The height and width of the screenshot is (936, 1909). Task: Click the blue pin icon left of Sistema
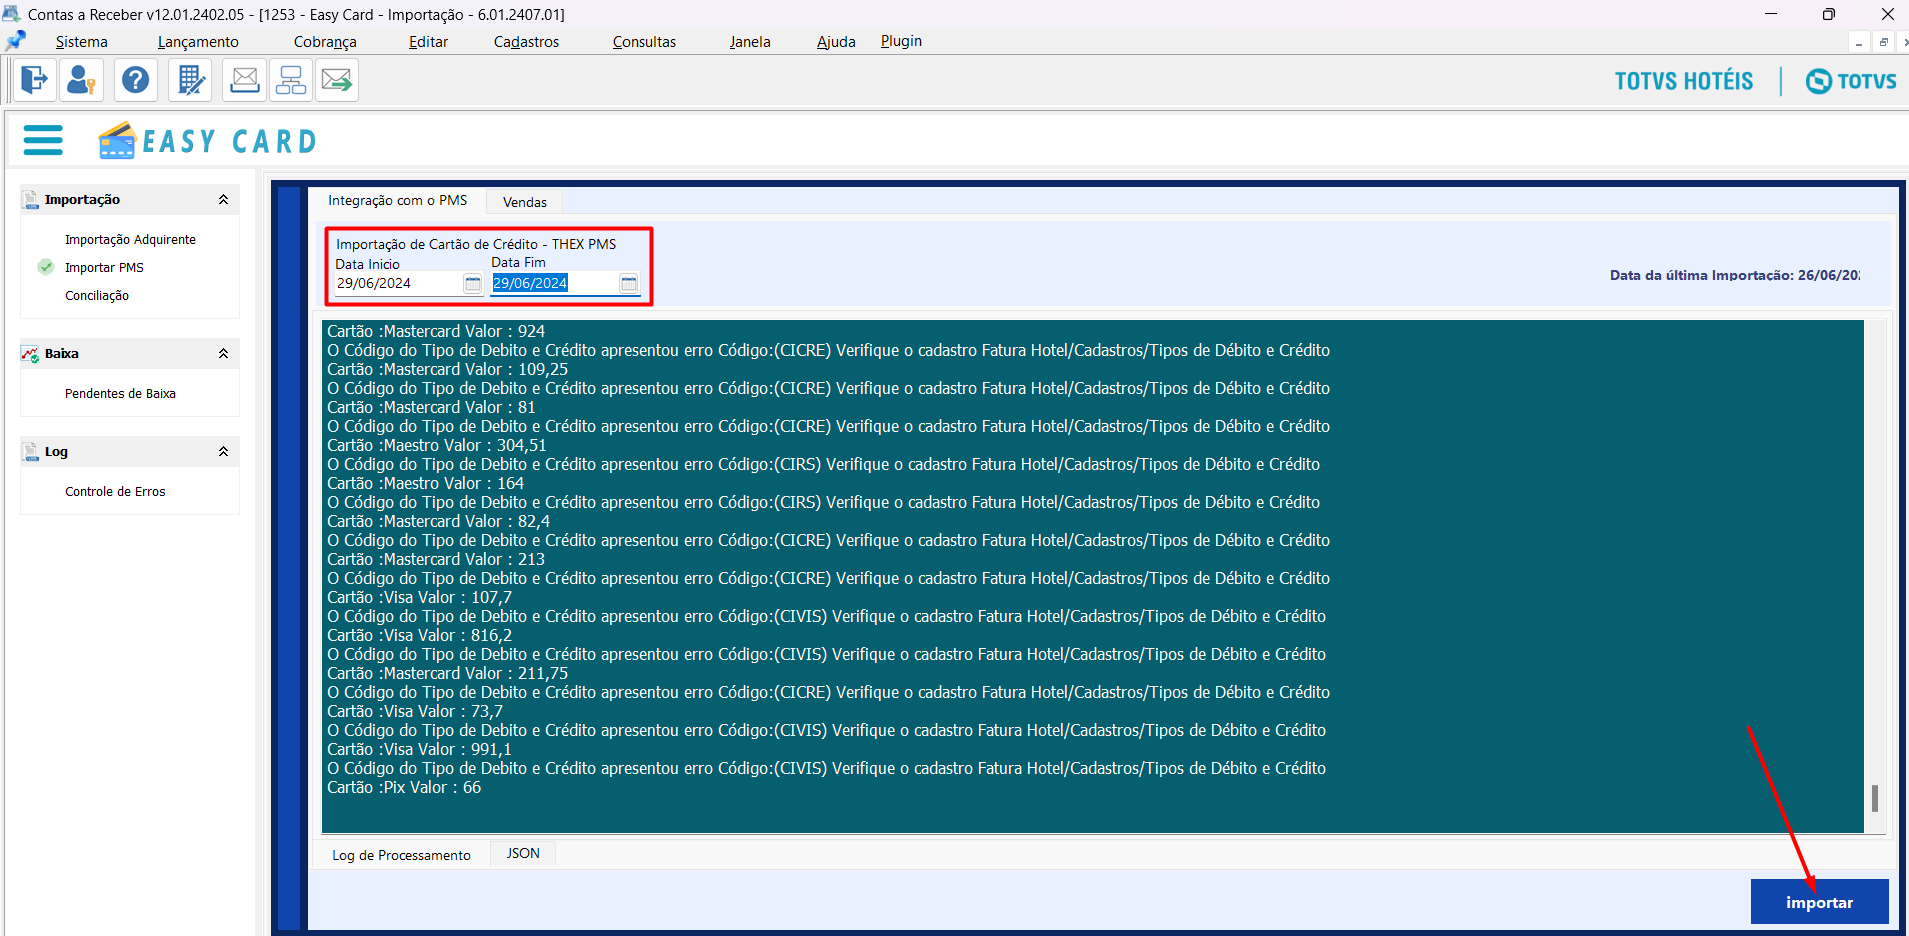click(16, 41)
